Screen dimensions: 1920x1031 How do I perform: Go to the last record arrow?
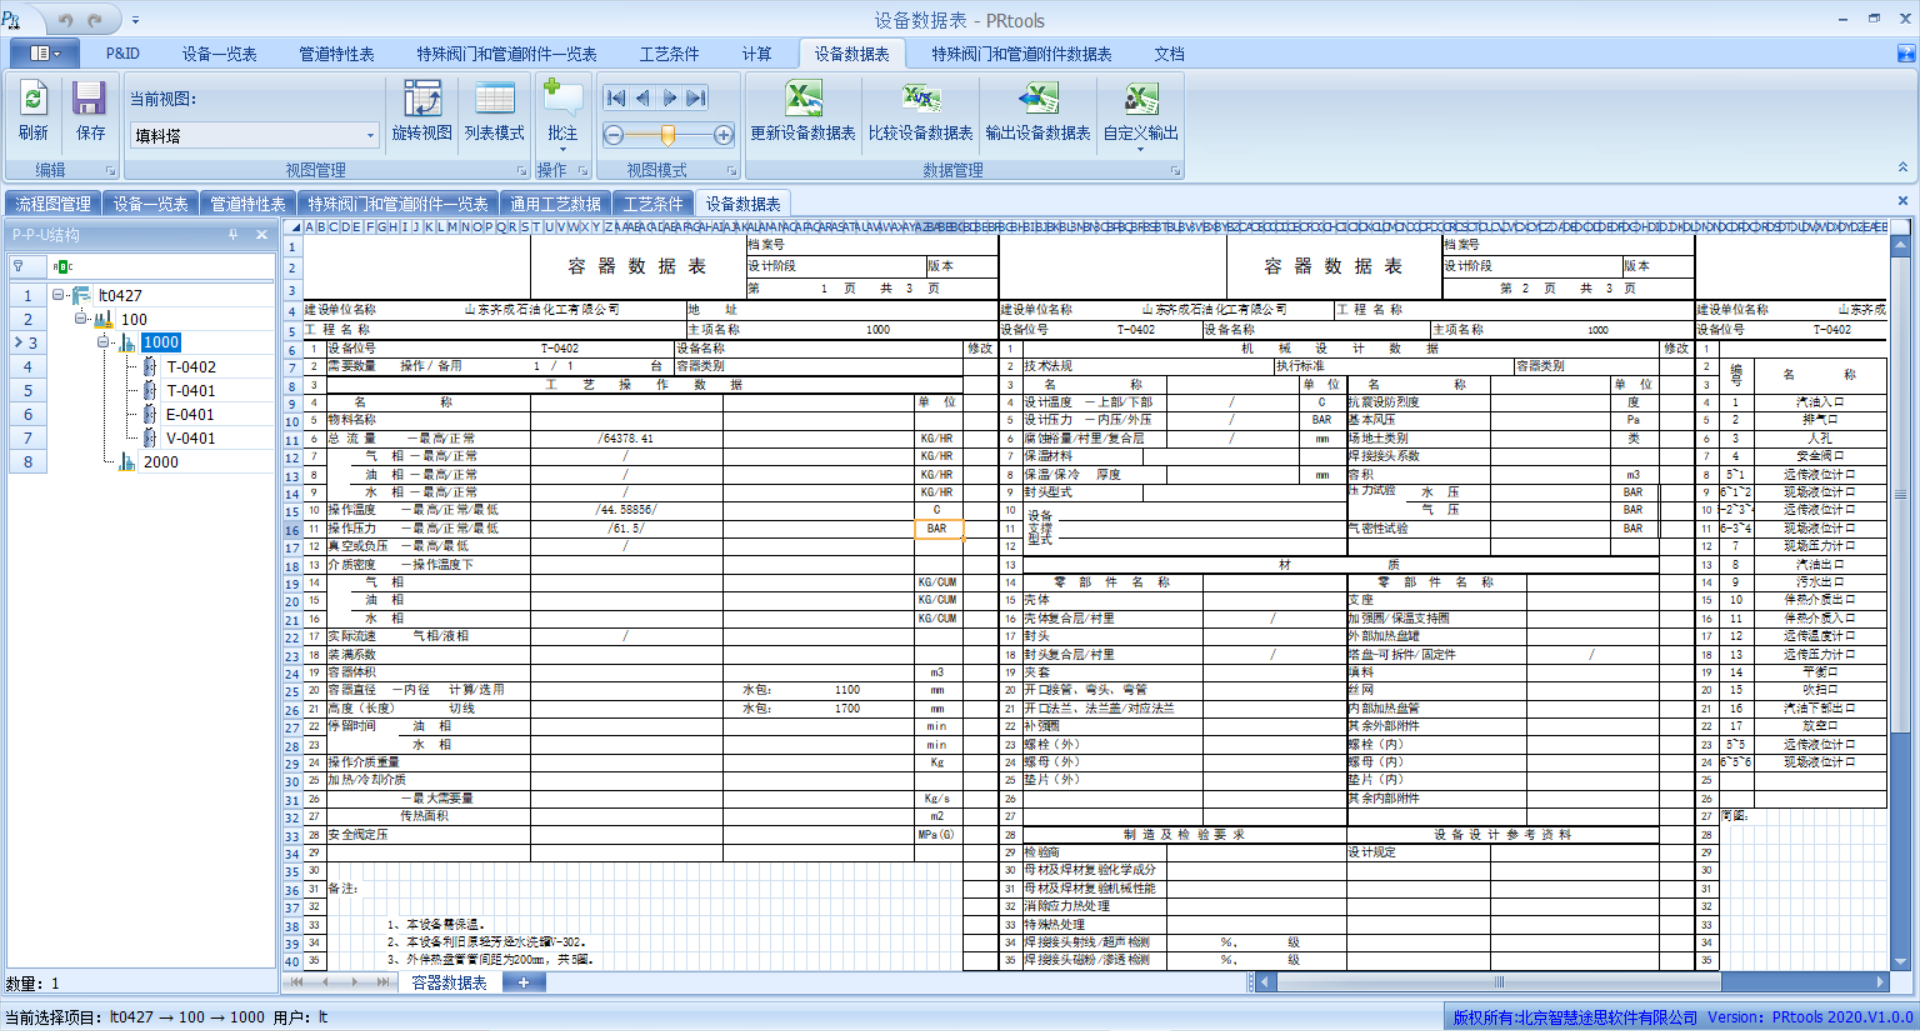697,98
